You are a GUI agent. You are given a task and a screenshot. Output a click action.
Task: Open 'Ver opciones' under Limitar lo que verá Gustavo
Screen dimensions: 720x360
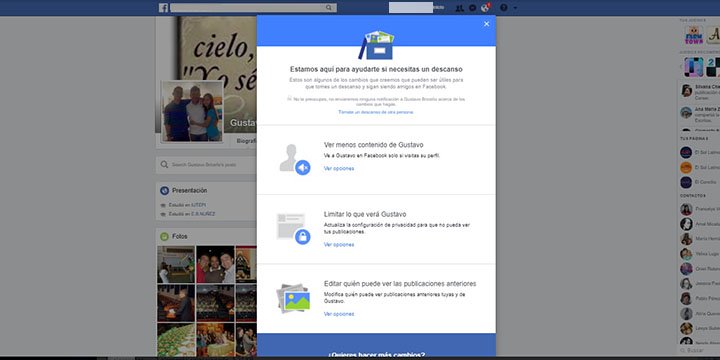pos(339,245)
